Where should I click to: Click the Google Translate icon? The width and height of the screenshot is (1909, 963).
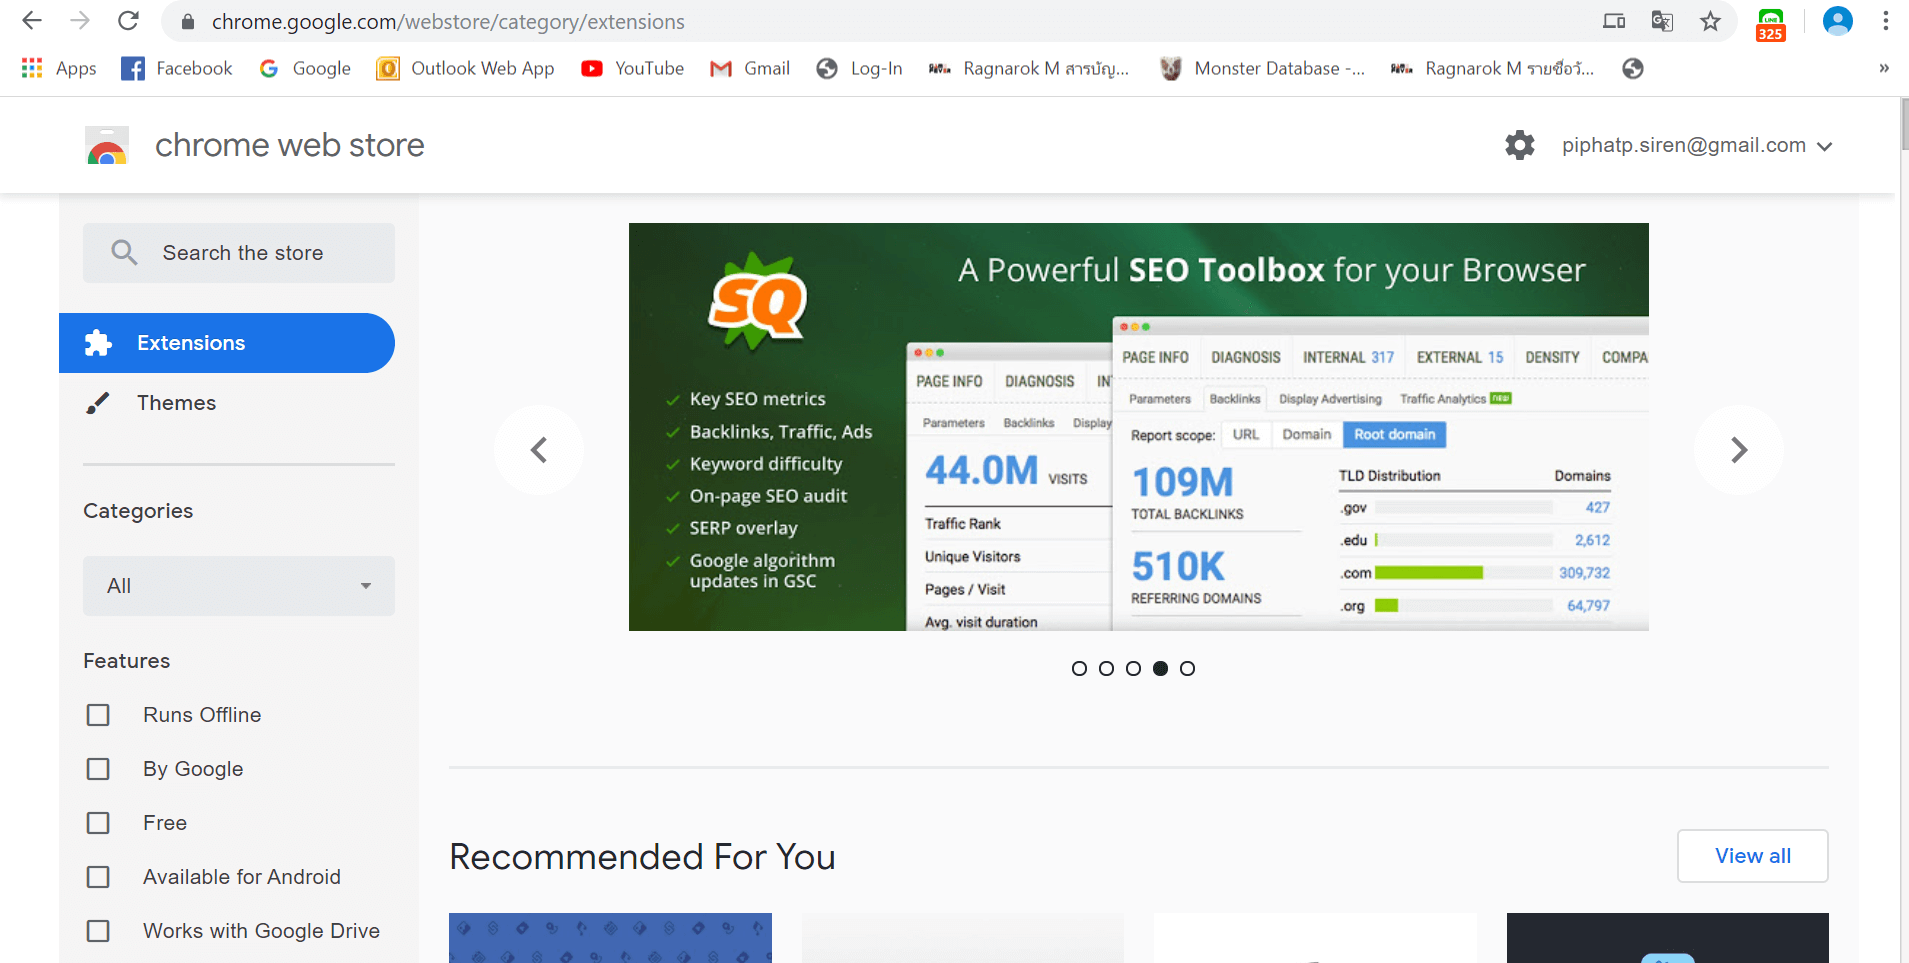click(x=1662, y=21)
